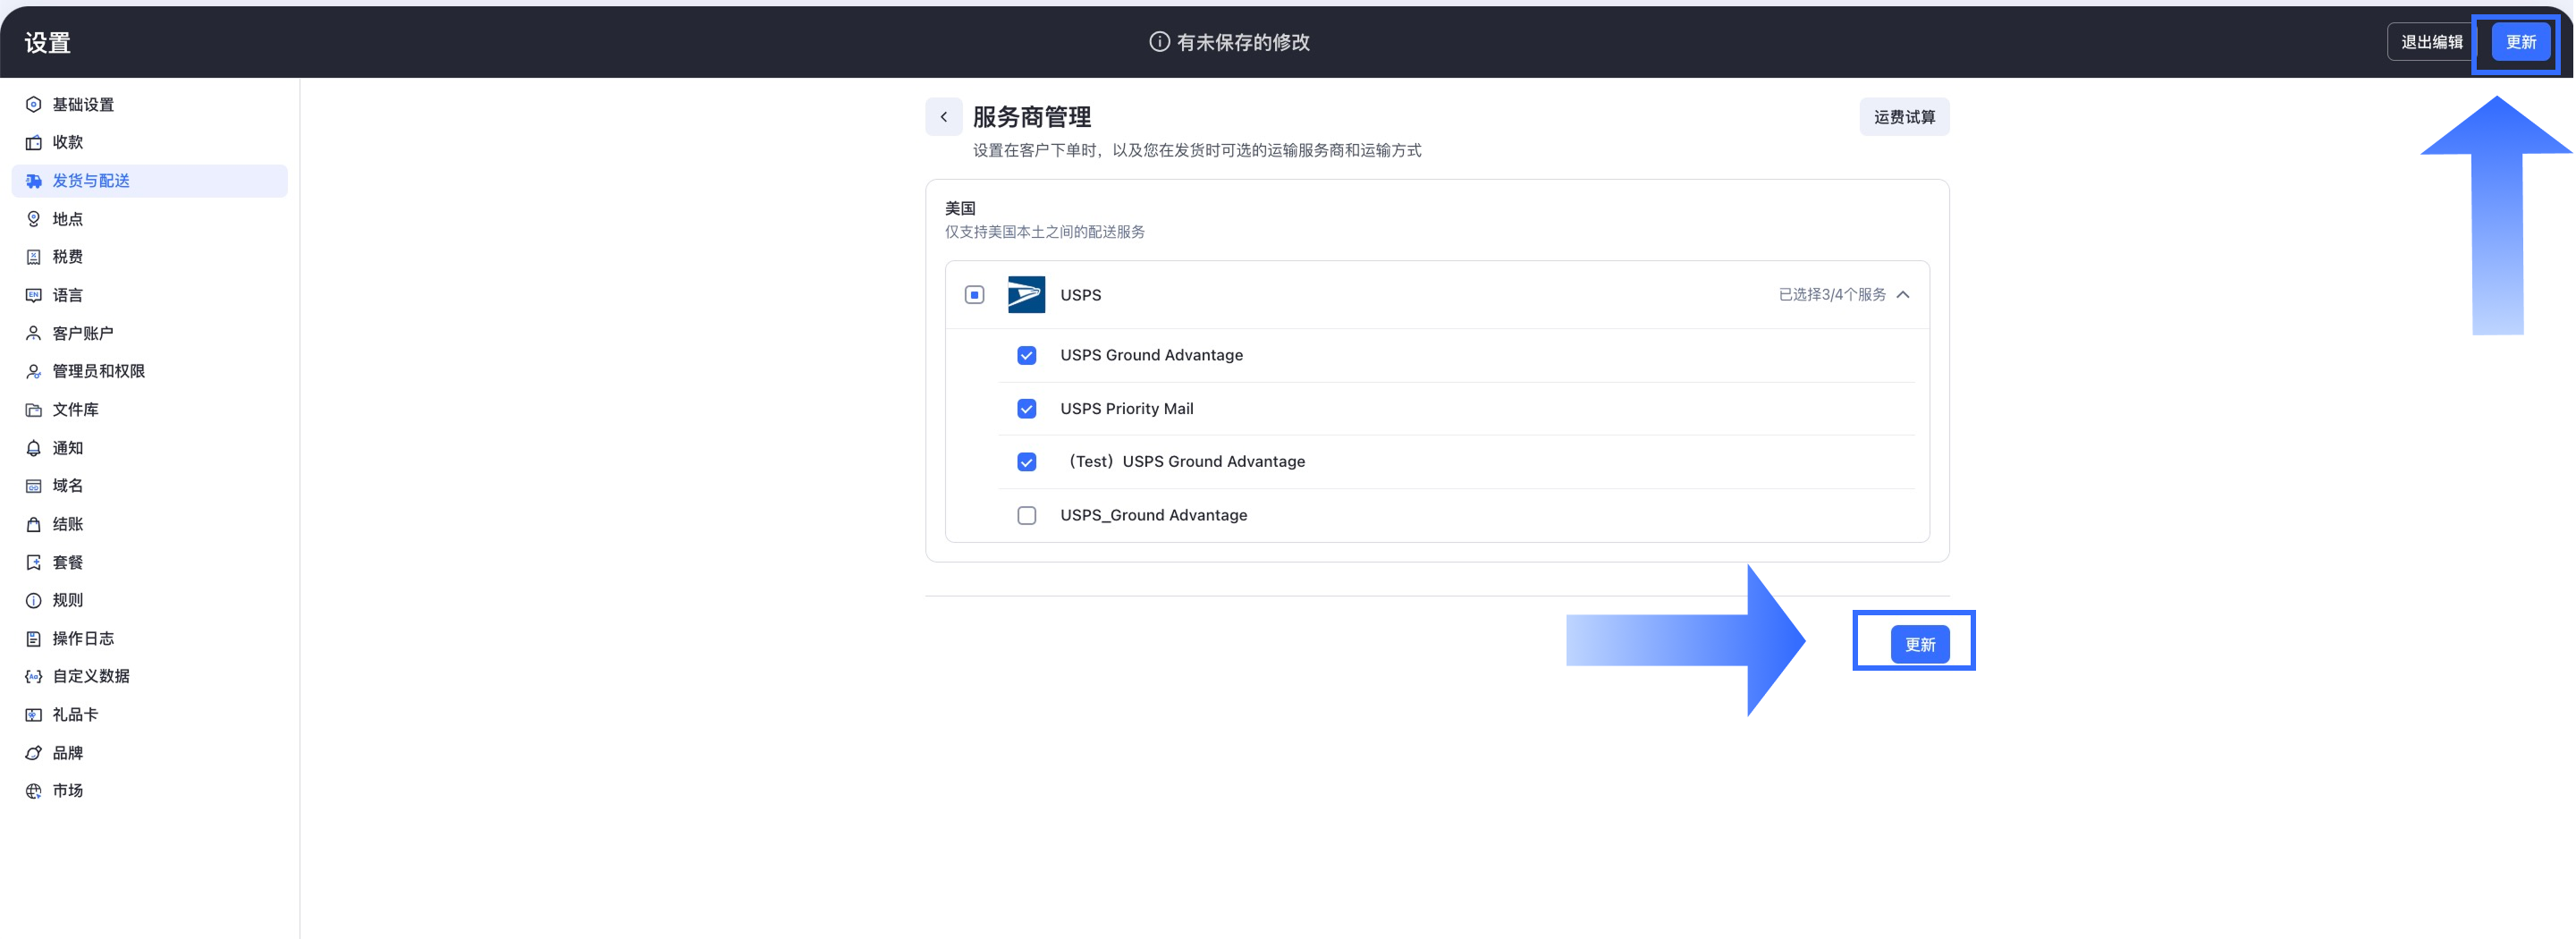The image size is (2576, 939).
Task: Click the checkout shopping bag icon
Action: [33, 524]
